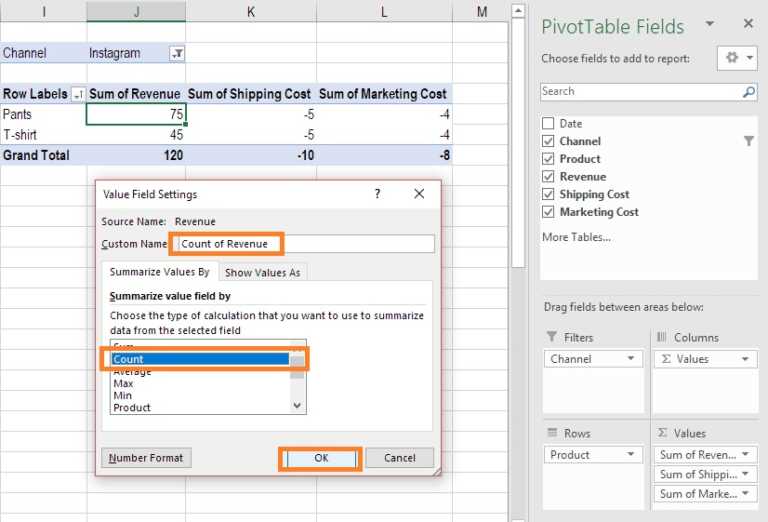Select the Sum of Marketing Cost header cell
The width and height of the screenshot is (768, 522).
384,94
